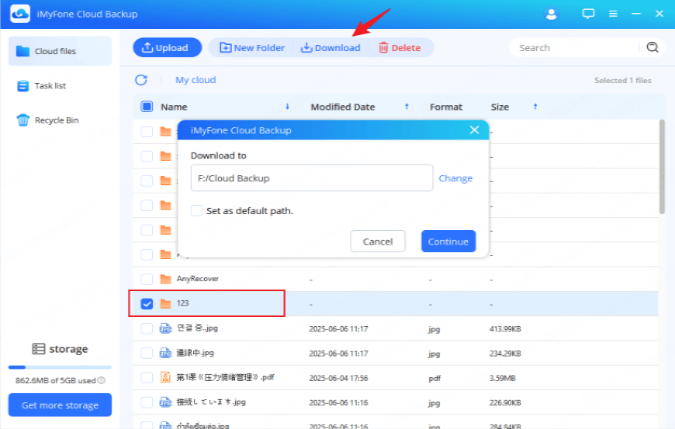Click the pdf file icon for 第1课
Image resolution: width=675 pixels, height=429 pixels.
tap(165, 377)
